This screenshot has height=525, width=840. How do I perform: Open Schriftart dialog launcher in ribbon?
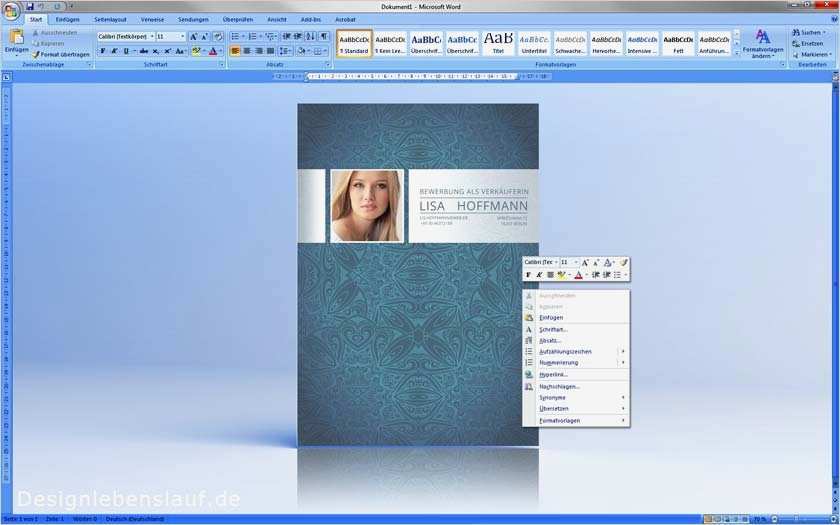pyautogui.click(x=222, y=65)
